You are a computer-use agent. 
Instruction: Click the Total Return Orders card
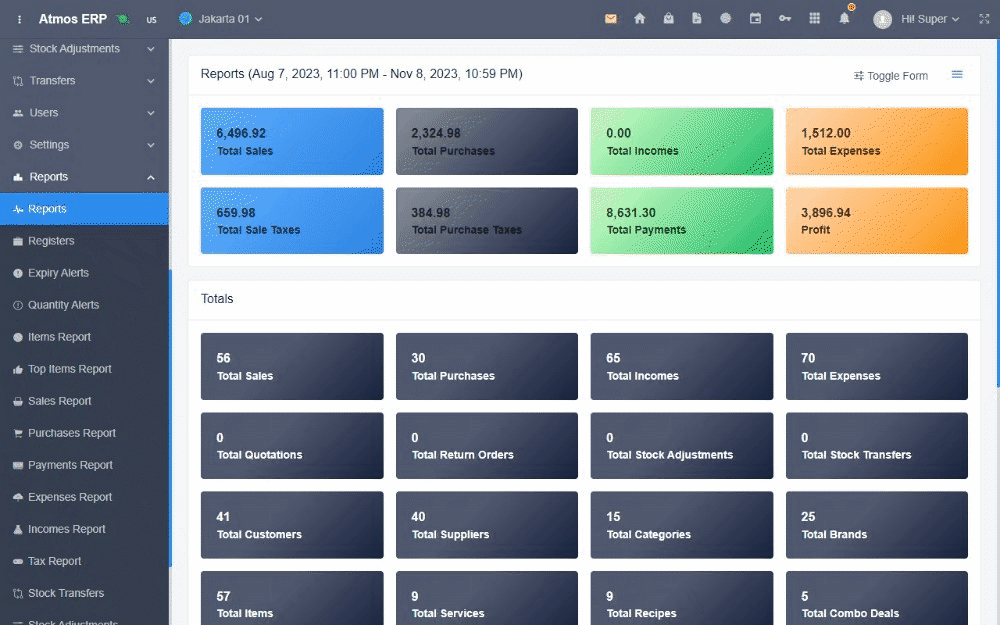tap(487, 446)
